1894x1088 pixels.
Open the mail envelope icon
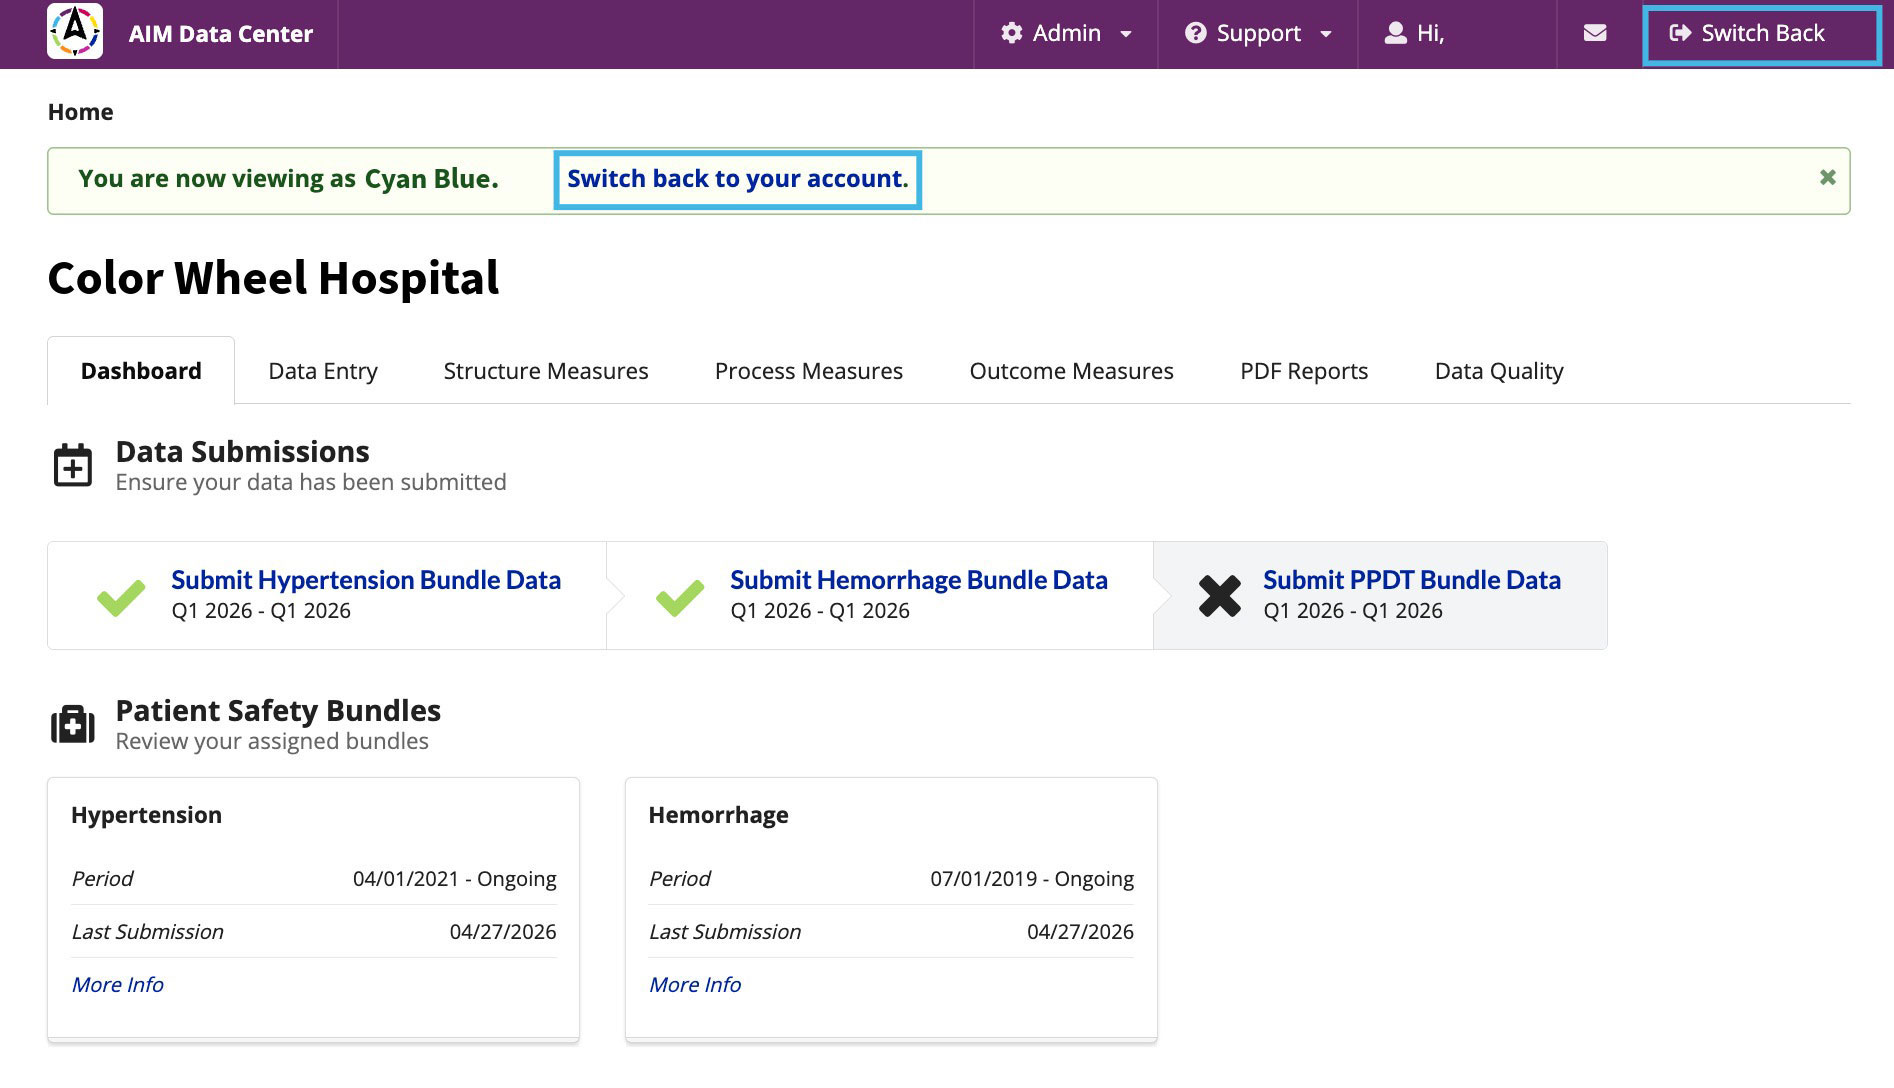click(x=1595, y=33)
